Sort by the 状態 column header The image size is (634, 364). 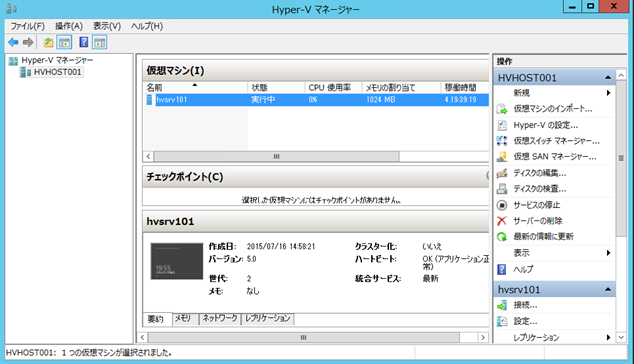pos(276,88)
